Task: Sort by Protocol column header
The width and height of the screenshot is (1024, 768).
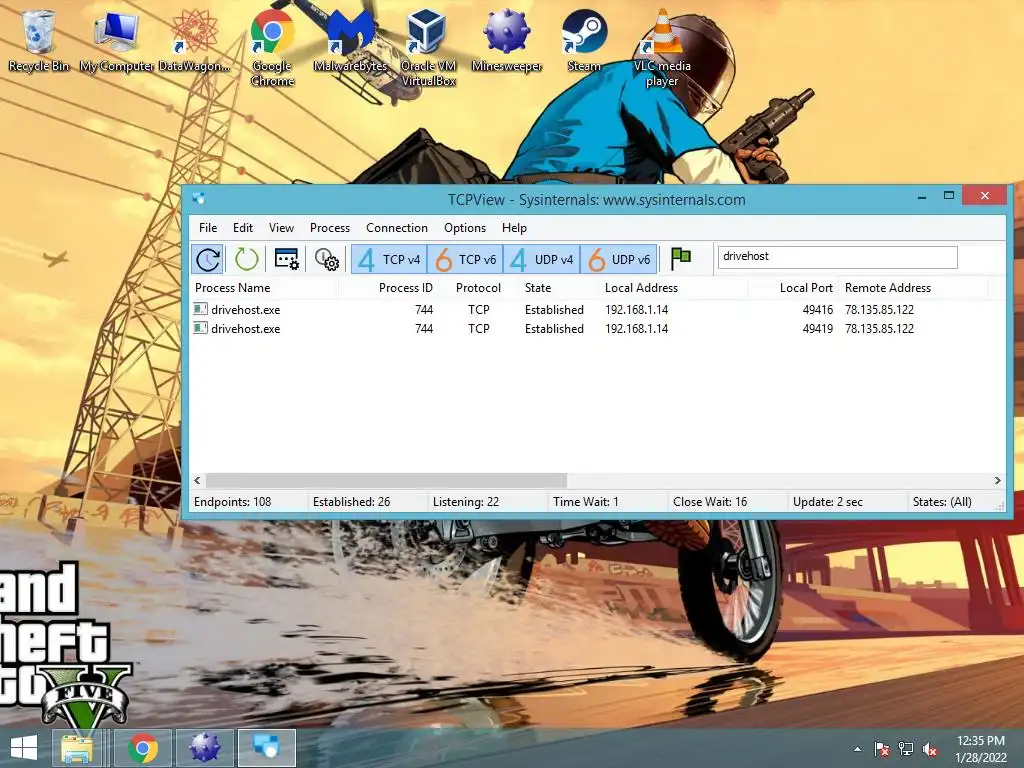Action: 478,288
